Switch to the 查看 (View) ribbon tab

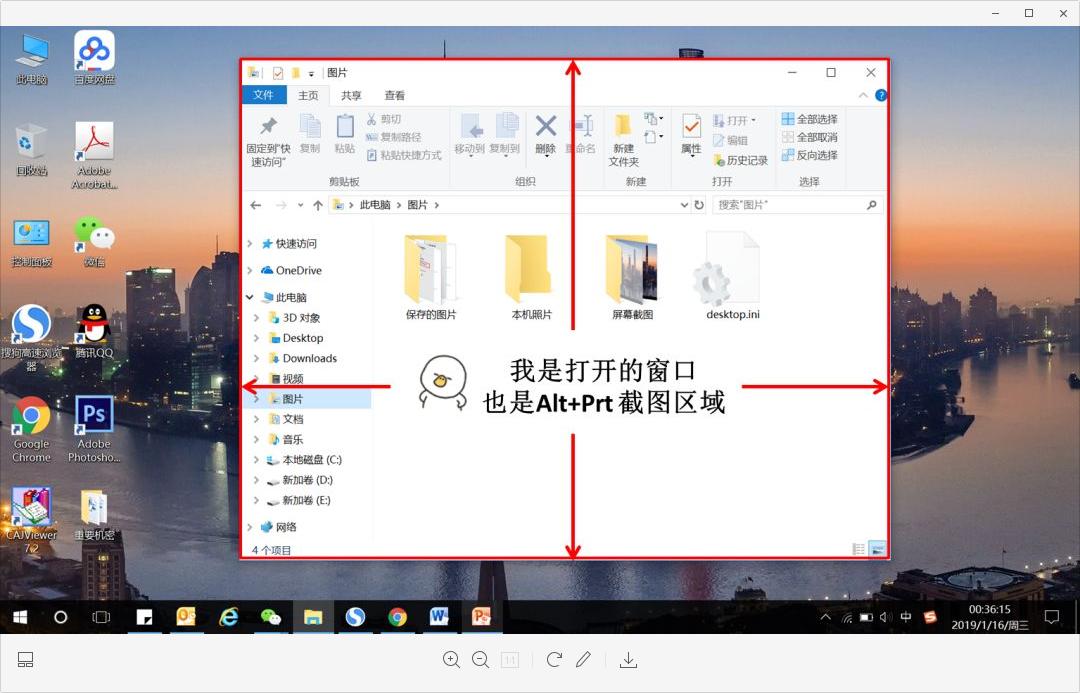[x=394, y=95]
